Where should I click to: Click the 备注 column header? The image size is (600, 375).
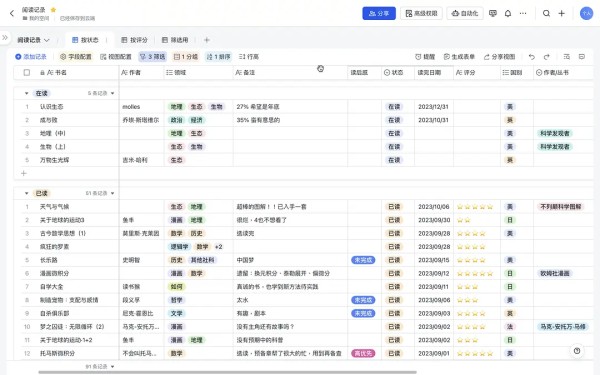click(x=290, y=72)
